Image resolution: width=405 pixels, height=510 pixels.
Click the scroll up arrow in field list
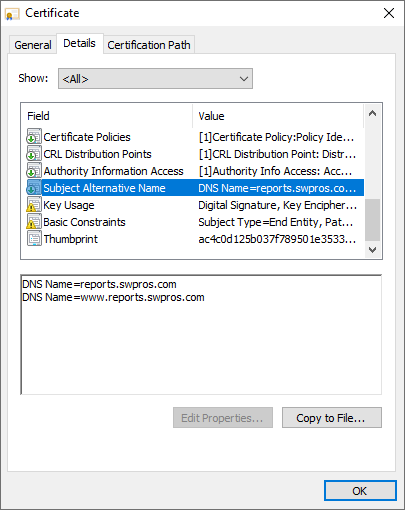coord(372,114)
